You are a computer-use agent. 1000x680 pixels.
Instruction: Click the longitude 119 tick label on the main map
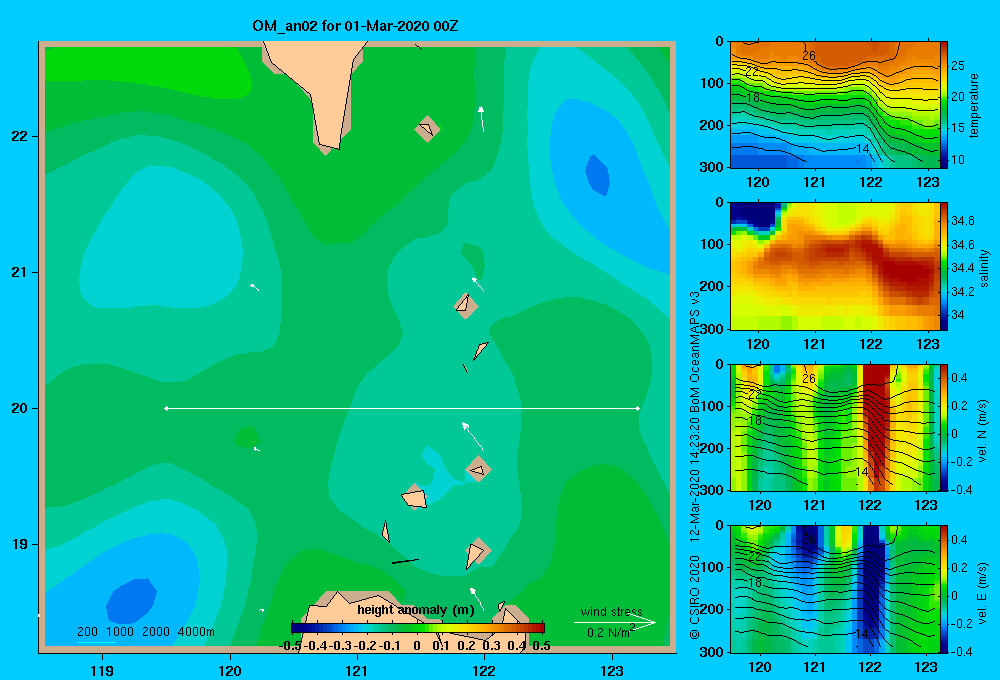point(103,670)
